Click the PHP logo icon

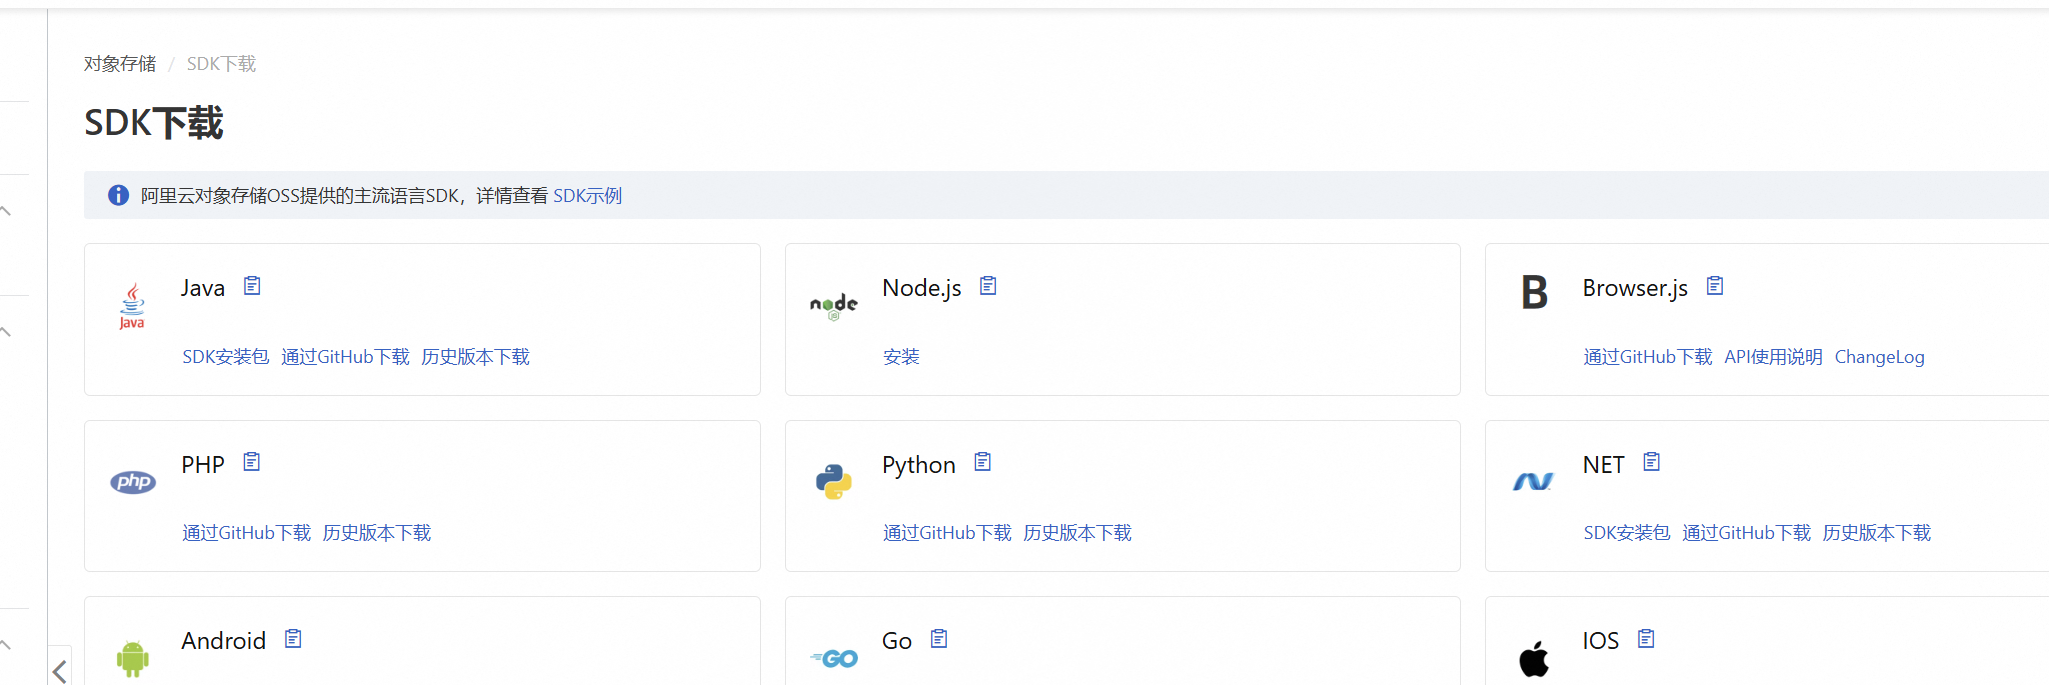[133, 482]
